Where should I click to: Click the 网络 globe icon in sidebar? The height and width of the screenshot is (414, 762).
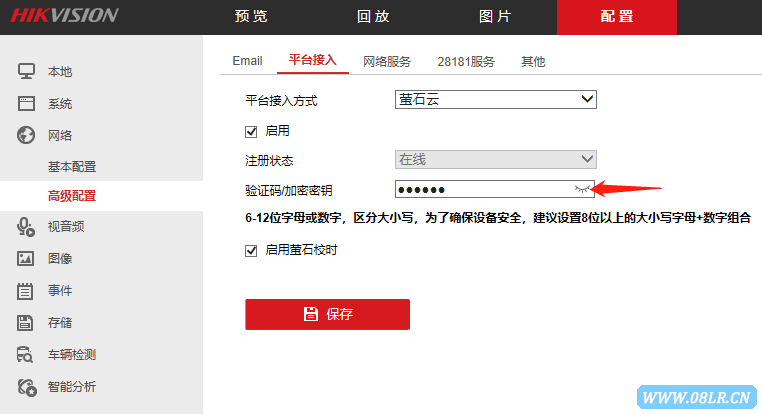[27, 135]
